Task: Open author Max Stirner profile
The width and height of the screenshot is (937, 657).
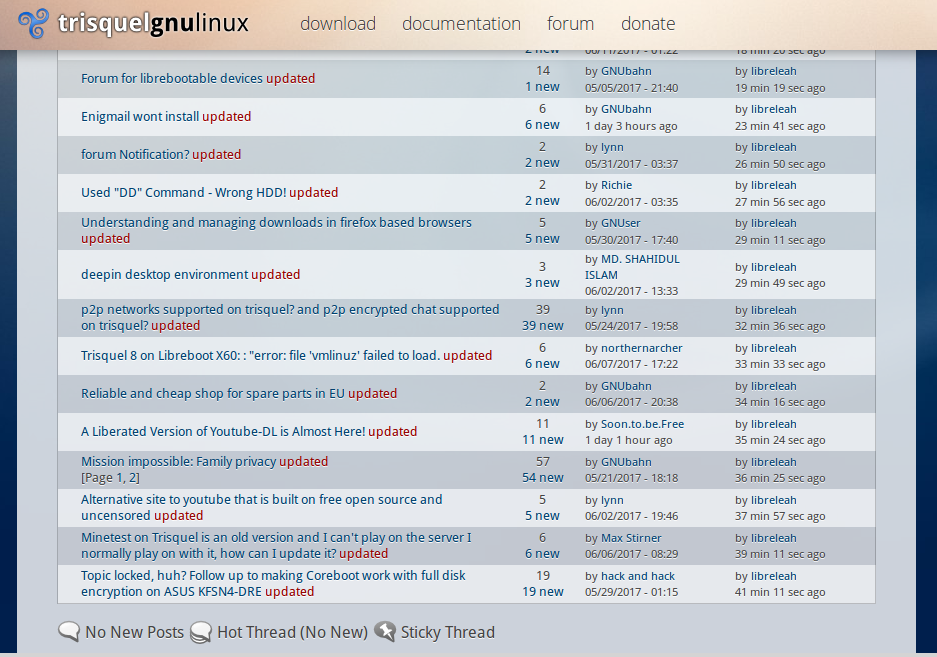Action: 631,538
